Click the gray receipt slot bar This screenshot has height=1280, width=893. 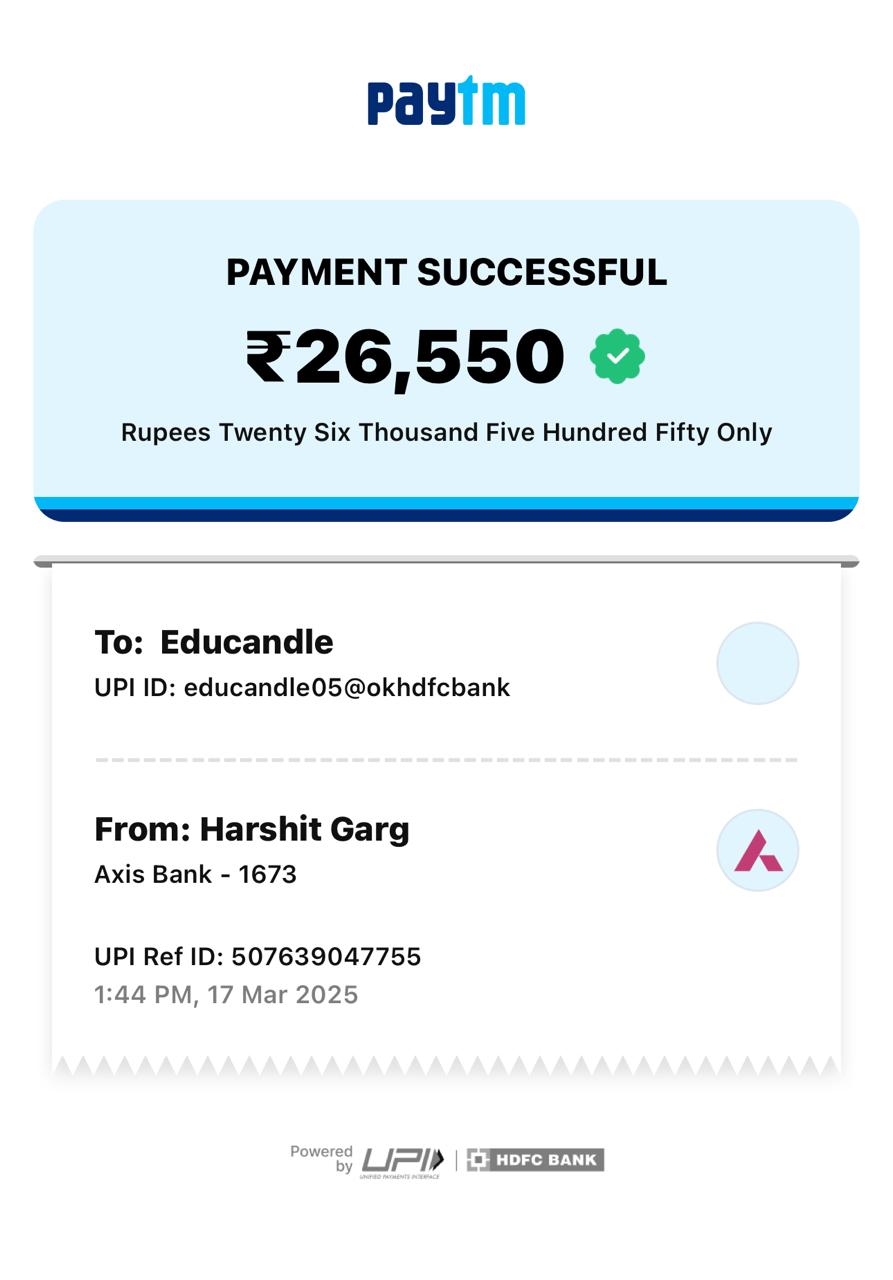(x=446, y=562)
